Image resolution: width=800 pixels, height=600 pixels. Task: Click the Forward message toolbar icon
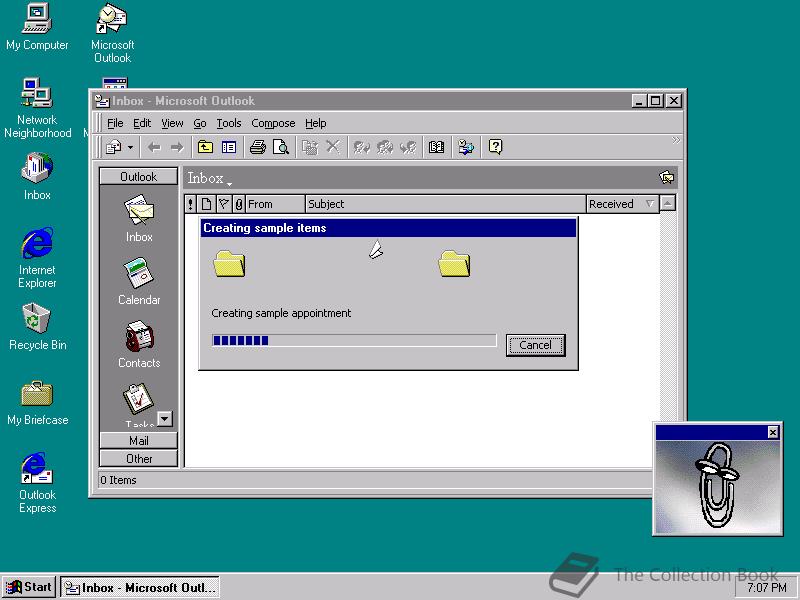(408, 147)
